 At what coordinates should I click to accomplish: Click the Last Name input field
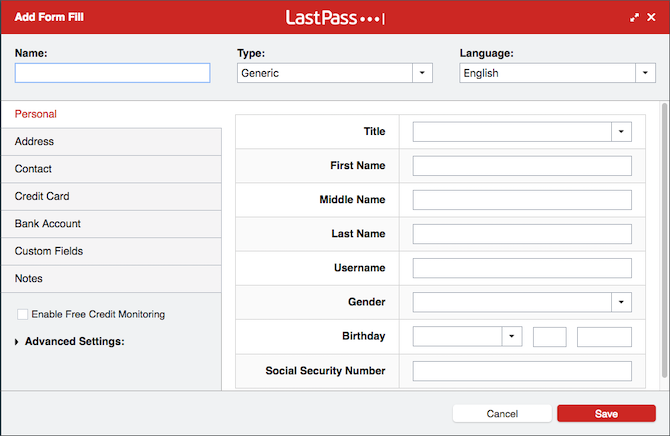(x=522, y=234)
